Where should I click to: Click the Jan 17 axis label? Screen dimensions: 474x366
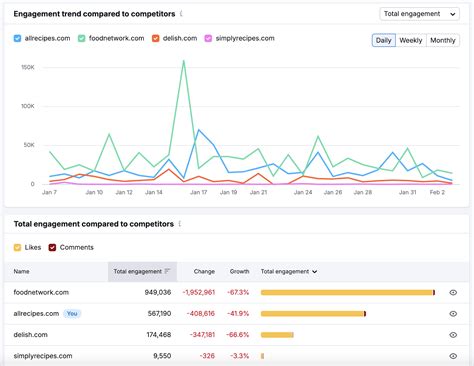(x=199, y=192)
